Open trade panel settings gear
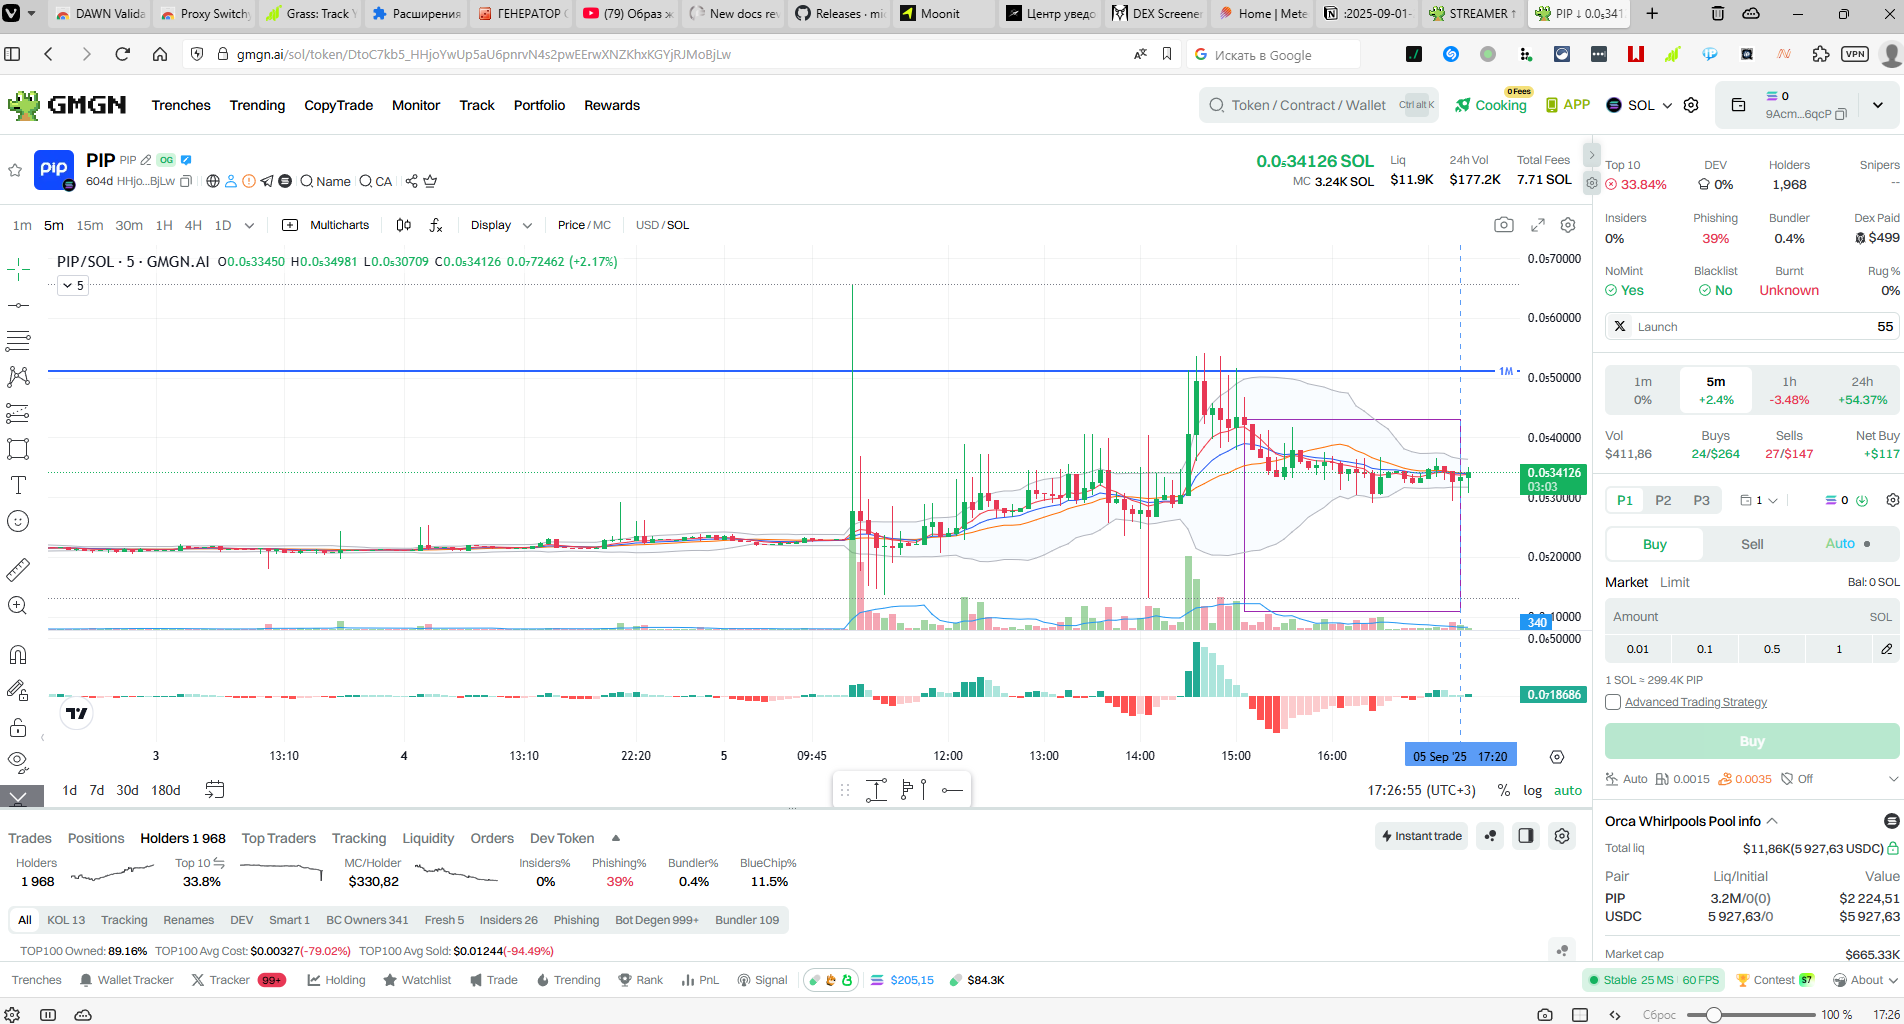This screenshot has height=1024, width=1904. pyautogui.click(x=1892, y=500)
